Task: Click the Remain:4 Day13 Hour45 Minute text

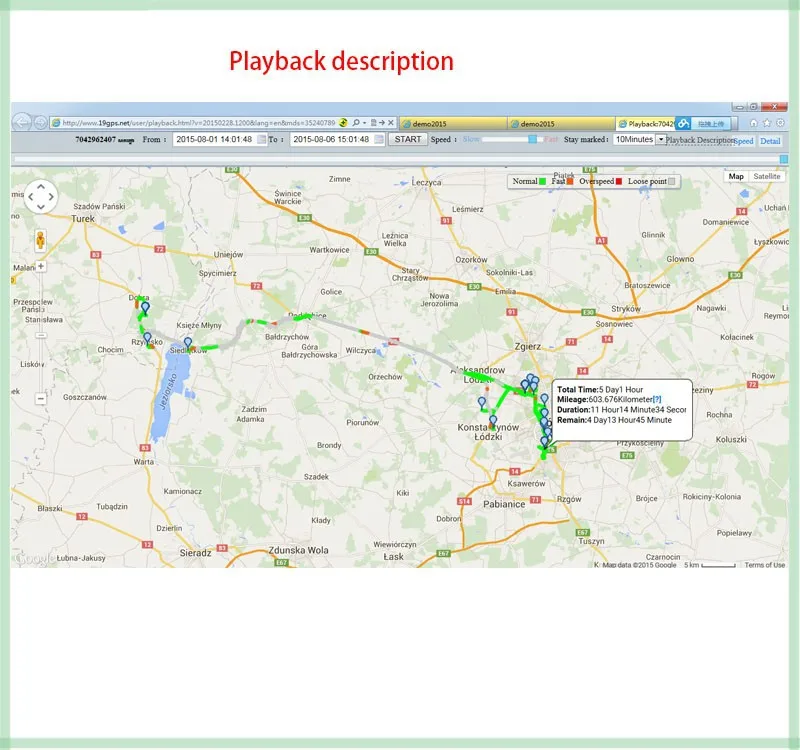Action: [x=614, y=420]
